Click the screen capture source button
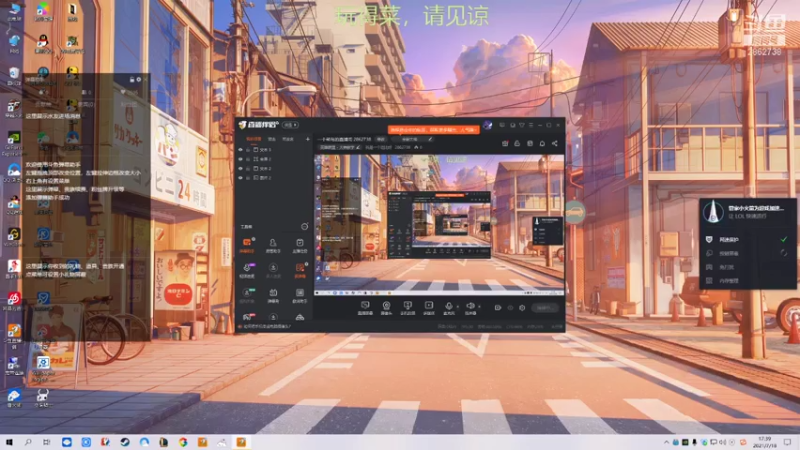Viewport: 800px width, 450px height. click(365, 308)
